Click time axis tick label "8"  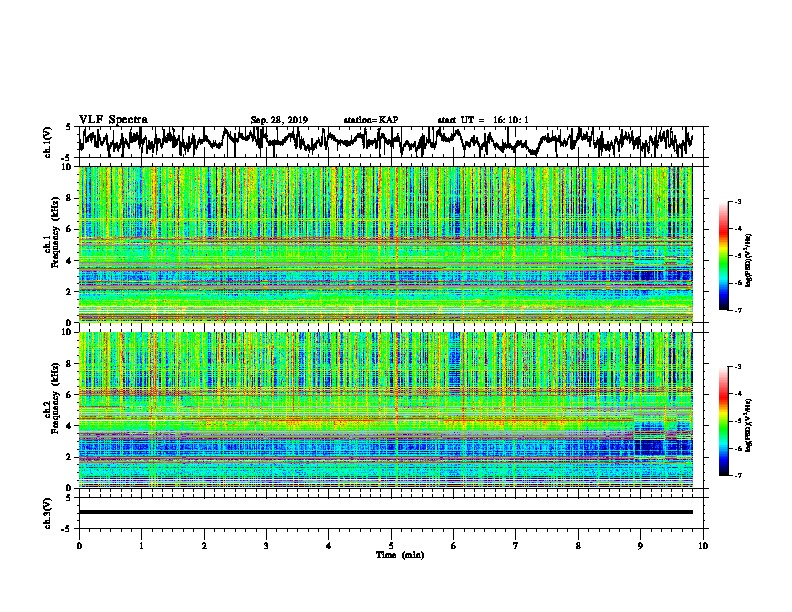pos(578,545)
